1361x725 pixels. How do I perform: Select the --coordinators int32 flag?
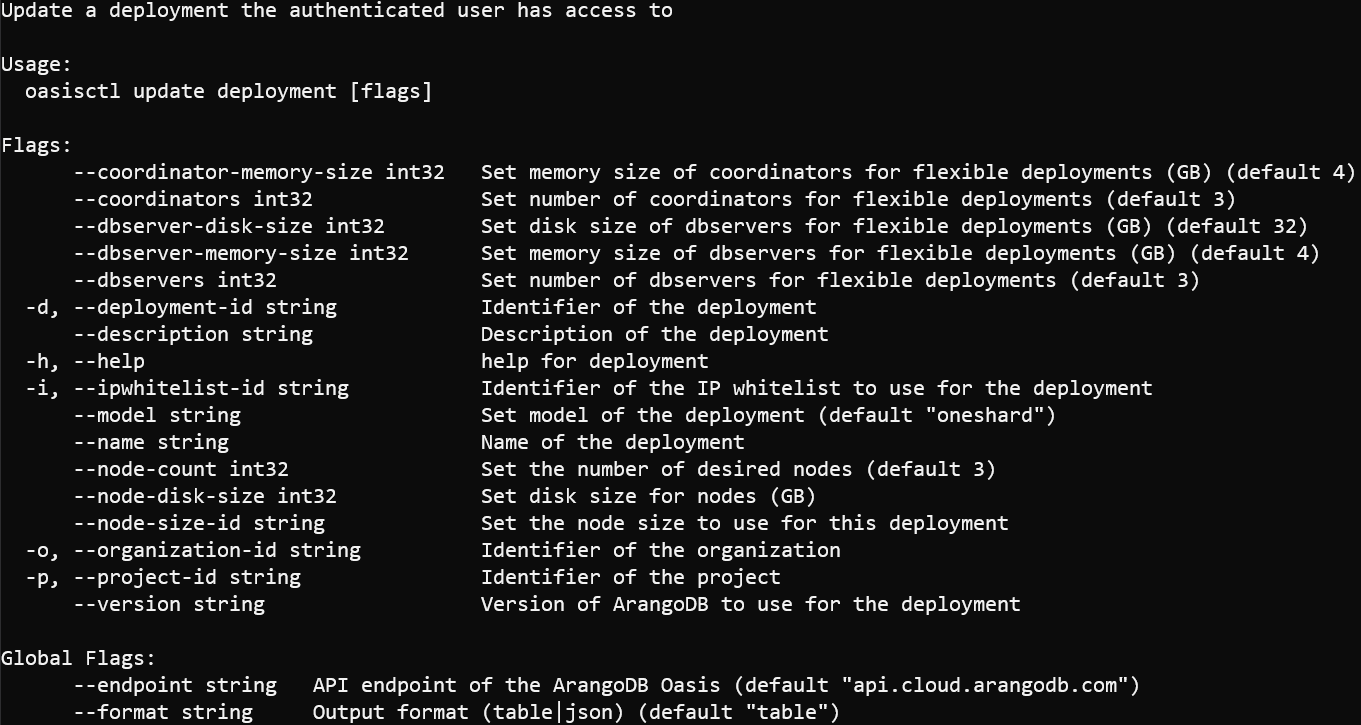point(192,199)
